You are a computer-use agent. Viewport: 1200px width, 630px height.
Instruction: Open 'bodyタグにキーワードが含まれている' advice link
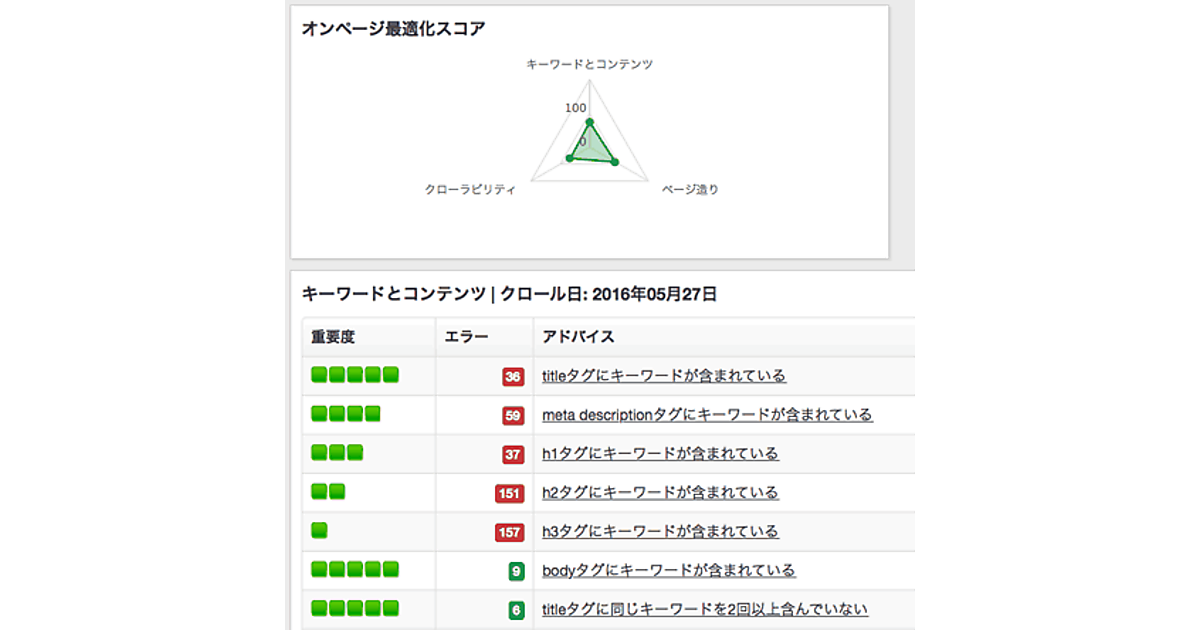[668, 571]
